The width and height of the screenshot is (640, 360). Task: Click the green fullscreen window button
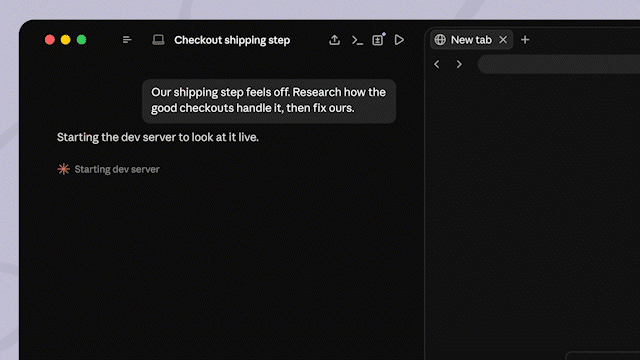(x=82, y=40)
